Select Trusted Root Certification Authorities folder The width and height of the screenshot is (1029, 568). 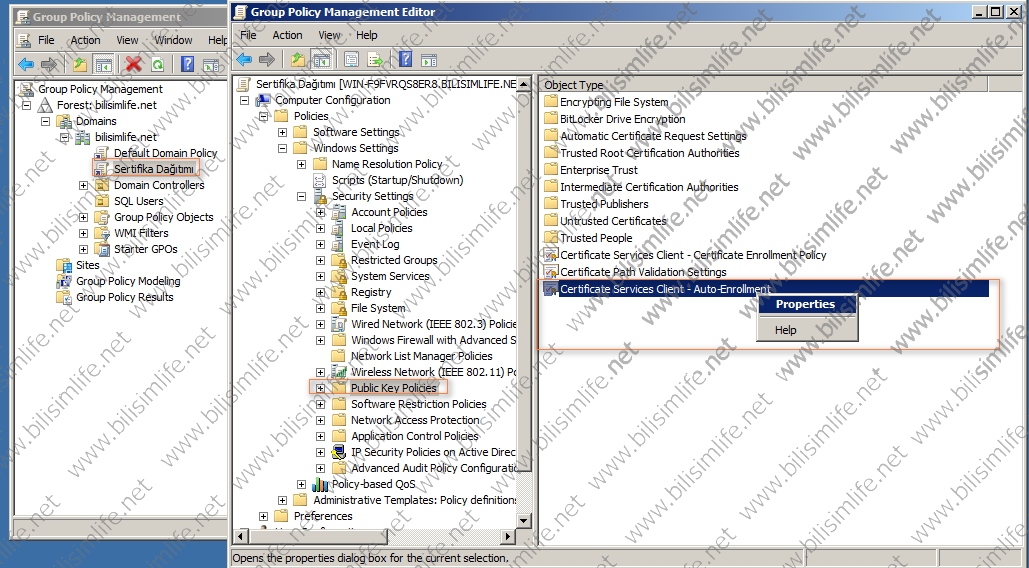pos(642,153)
